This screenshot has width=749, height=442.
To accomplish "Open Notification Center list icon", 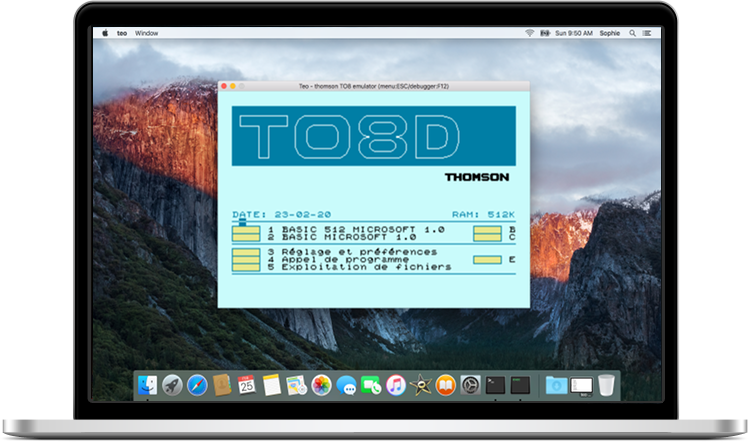I will (647, 33).
